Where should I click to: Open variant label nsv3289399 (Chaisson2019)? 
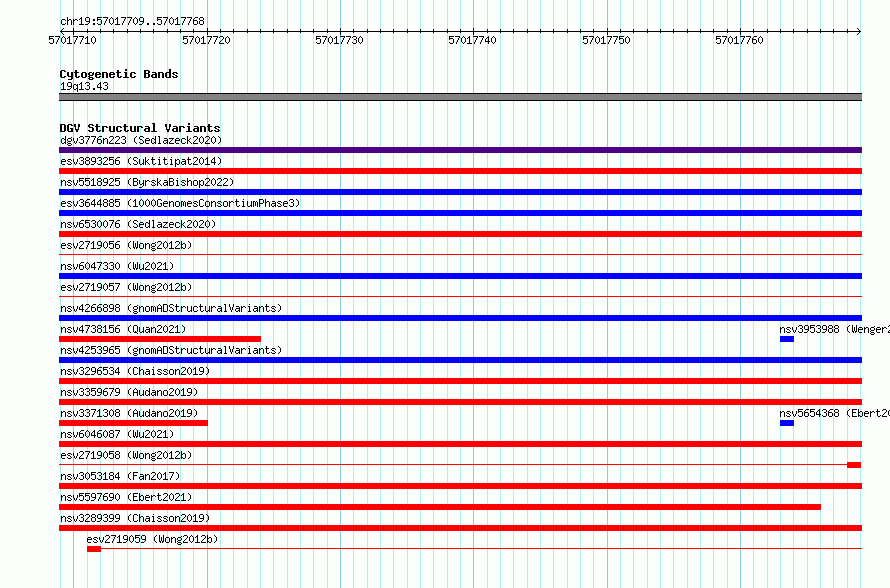[135, 518]
